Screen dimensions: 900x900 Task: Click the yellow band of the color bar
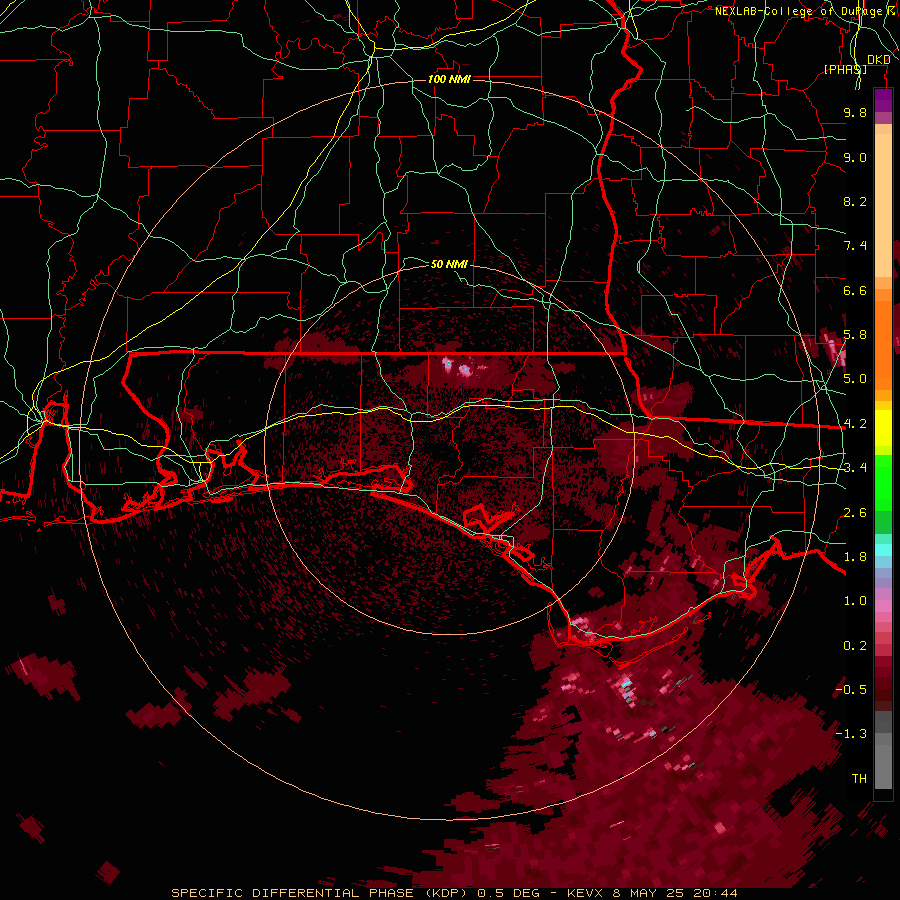click(x=883, y=428)
